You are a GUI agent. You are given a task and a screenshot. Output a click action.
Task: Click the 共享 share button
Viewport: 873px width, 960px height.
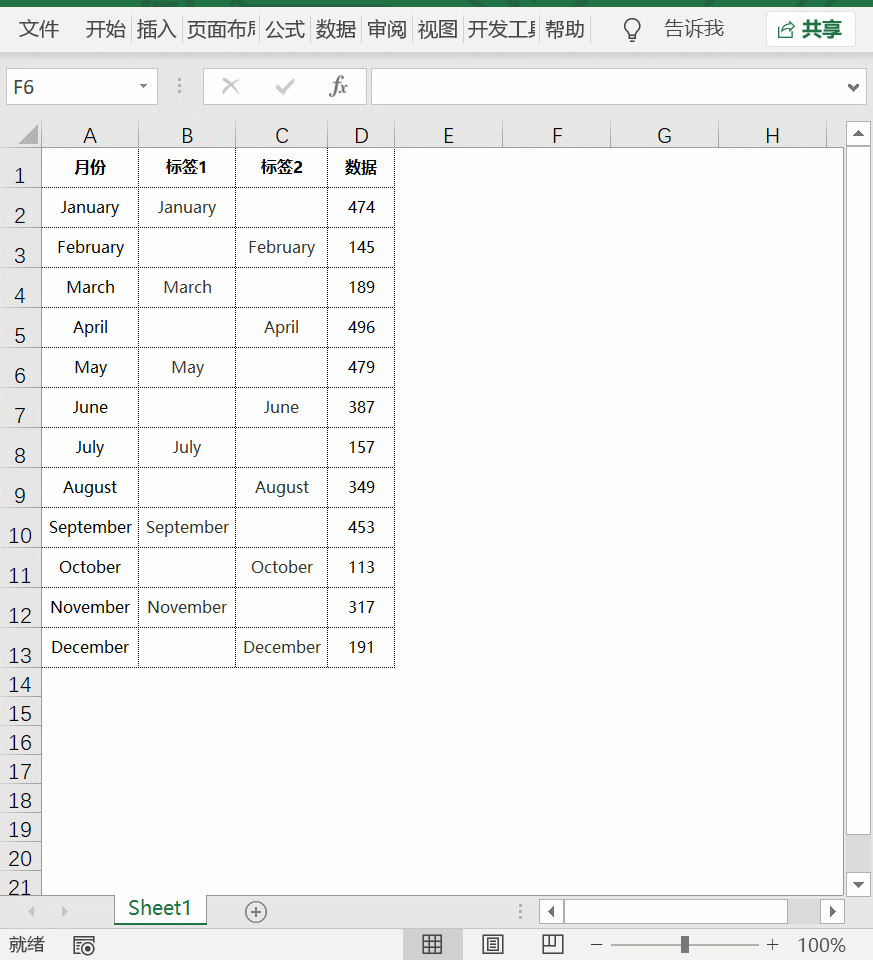[811, 29]
